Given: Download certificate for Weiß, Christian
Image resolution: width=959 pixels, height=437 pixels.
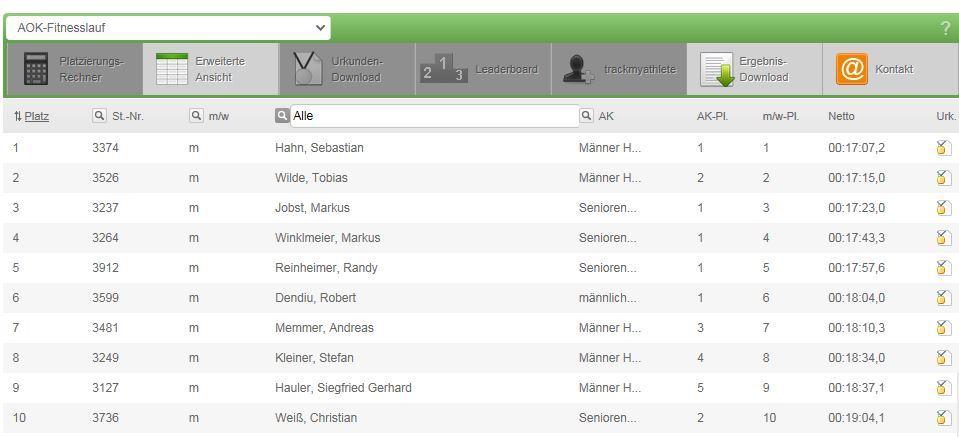Looking at the screenshot, I should pyautogui.click(x=943, y=418).
